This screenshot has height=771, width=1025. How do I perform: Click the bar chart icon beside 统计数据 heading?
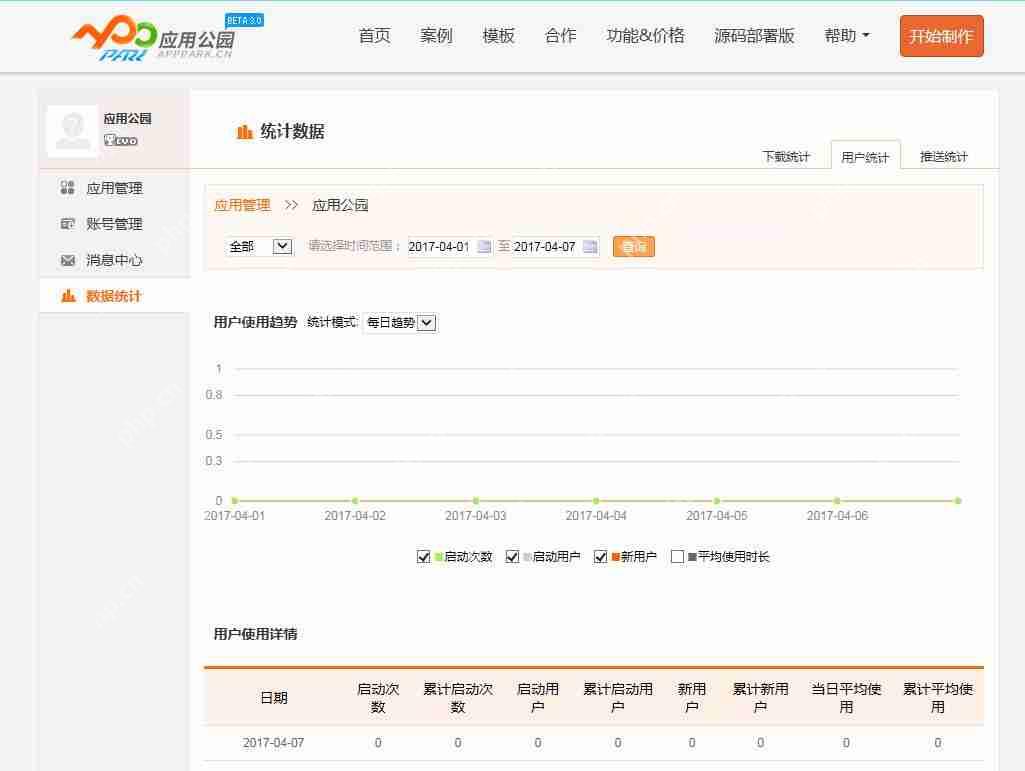244,131
